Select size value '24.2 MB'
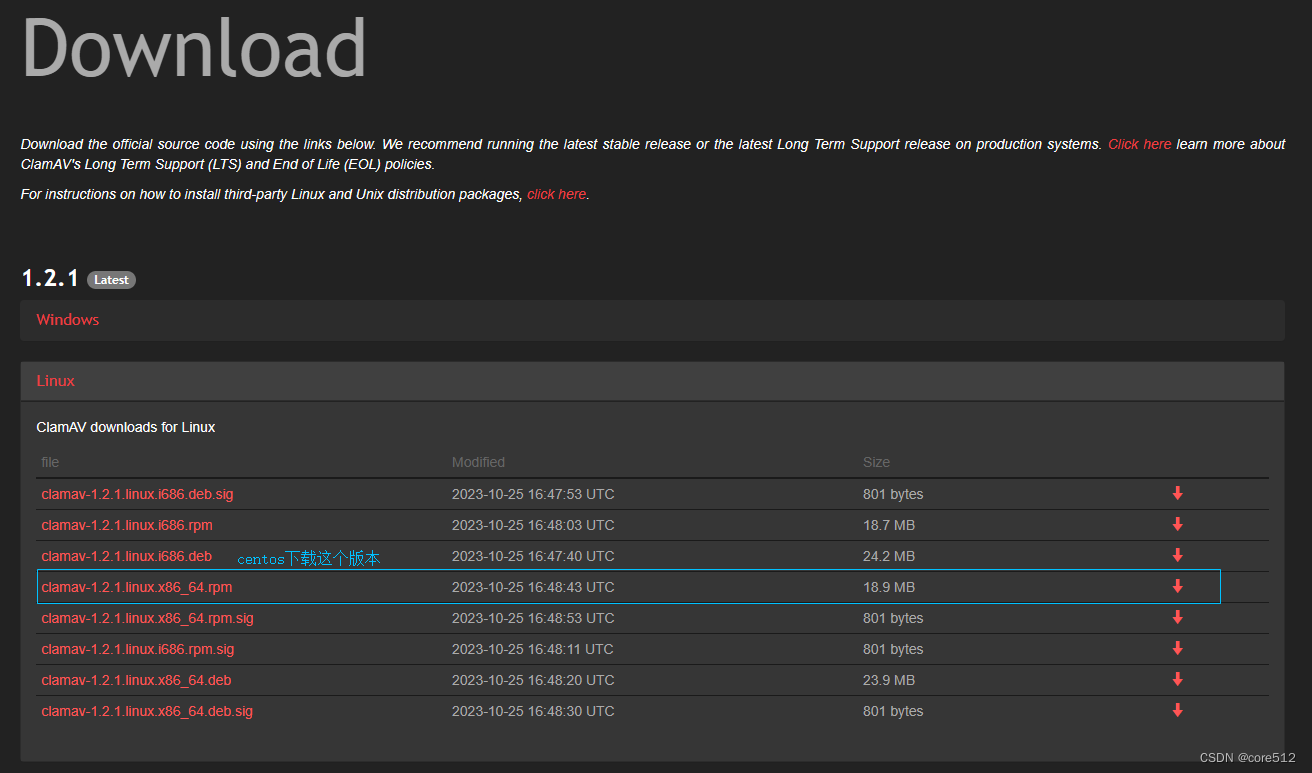1312x773 pixels. point(889,556)
